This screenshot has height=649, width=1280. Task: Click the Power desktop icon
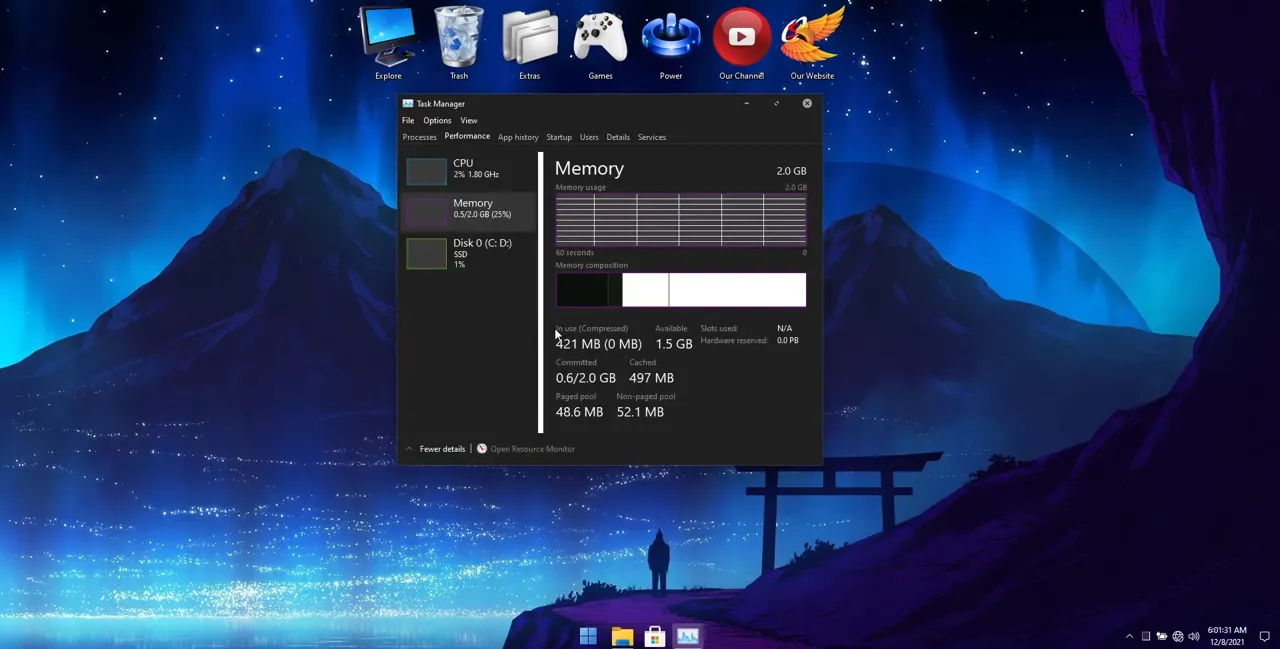pyautogui.click(x=671, y=38)
